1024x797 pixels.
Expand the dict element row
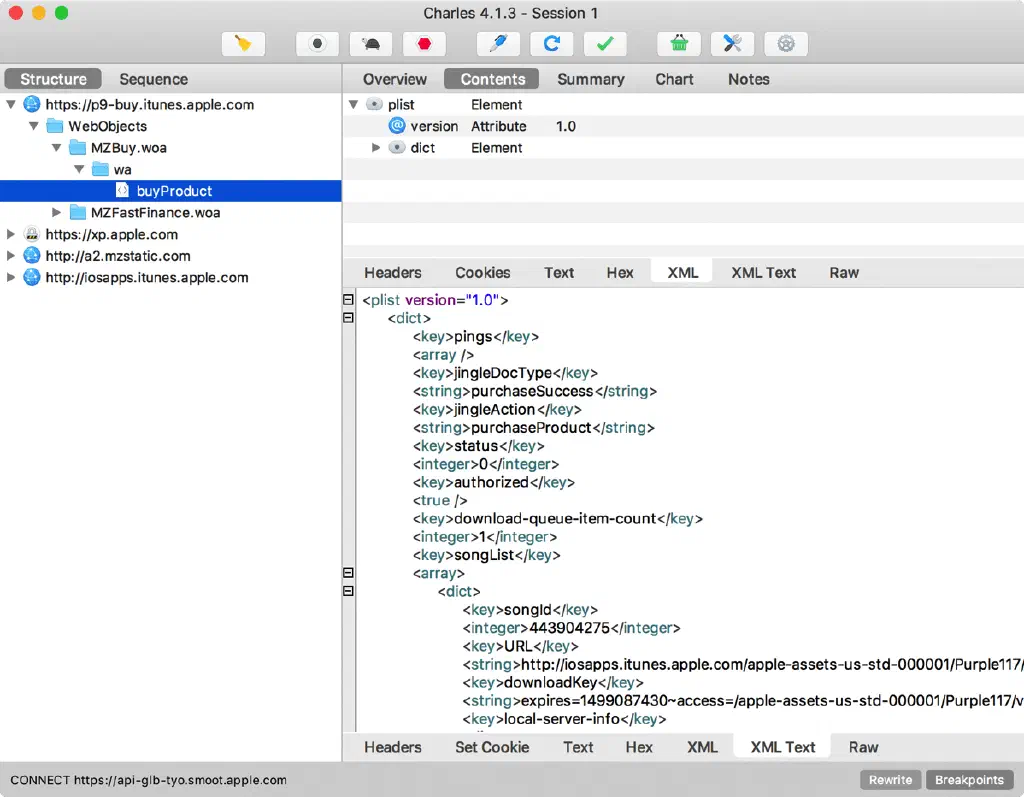click(377, 148)
